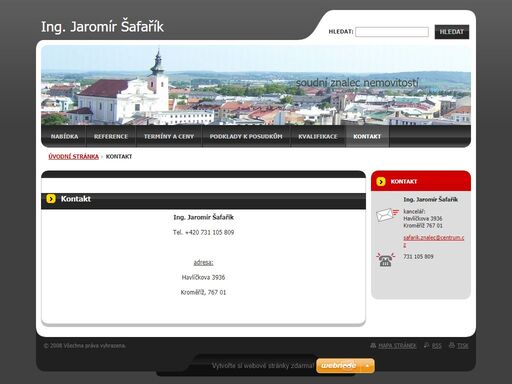Select the Kontakt tab in navigation bar

pyautogui.click(x=367, y=136)
